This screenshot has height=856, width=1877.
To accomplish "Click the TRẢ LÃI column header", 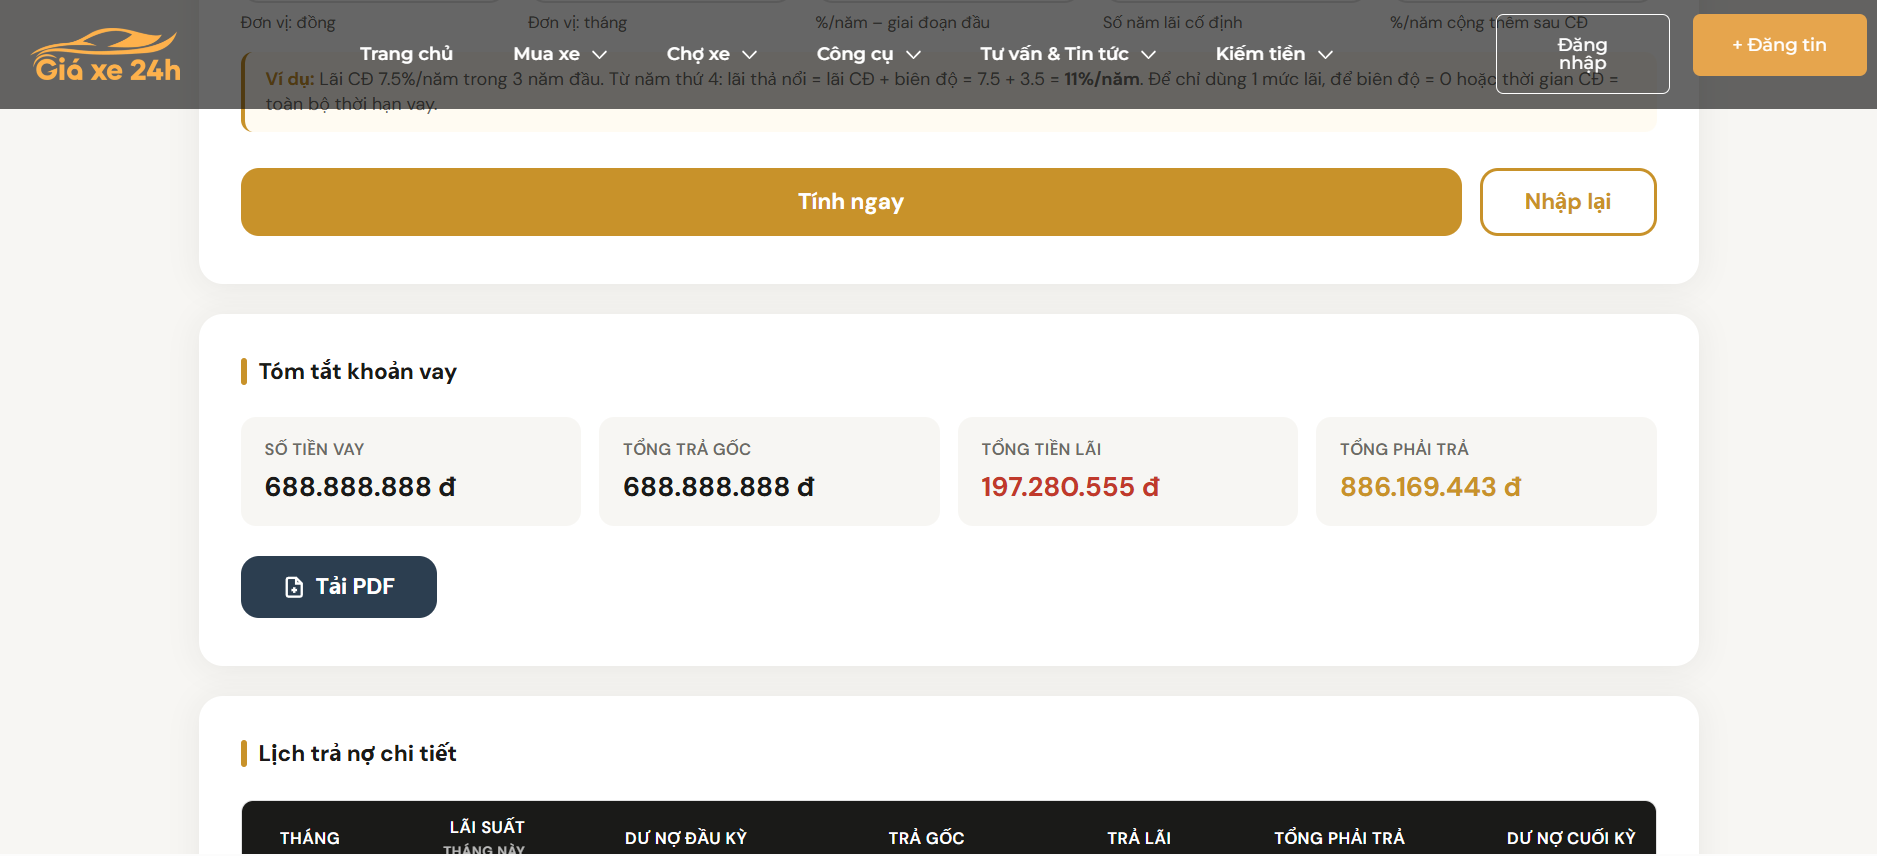I will tap(1139, 838).
